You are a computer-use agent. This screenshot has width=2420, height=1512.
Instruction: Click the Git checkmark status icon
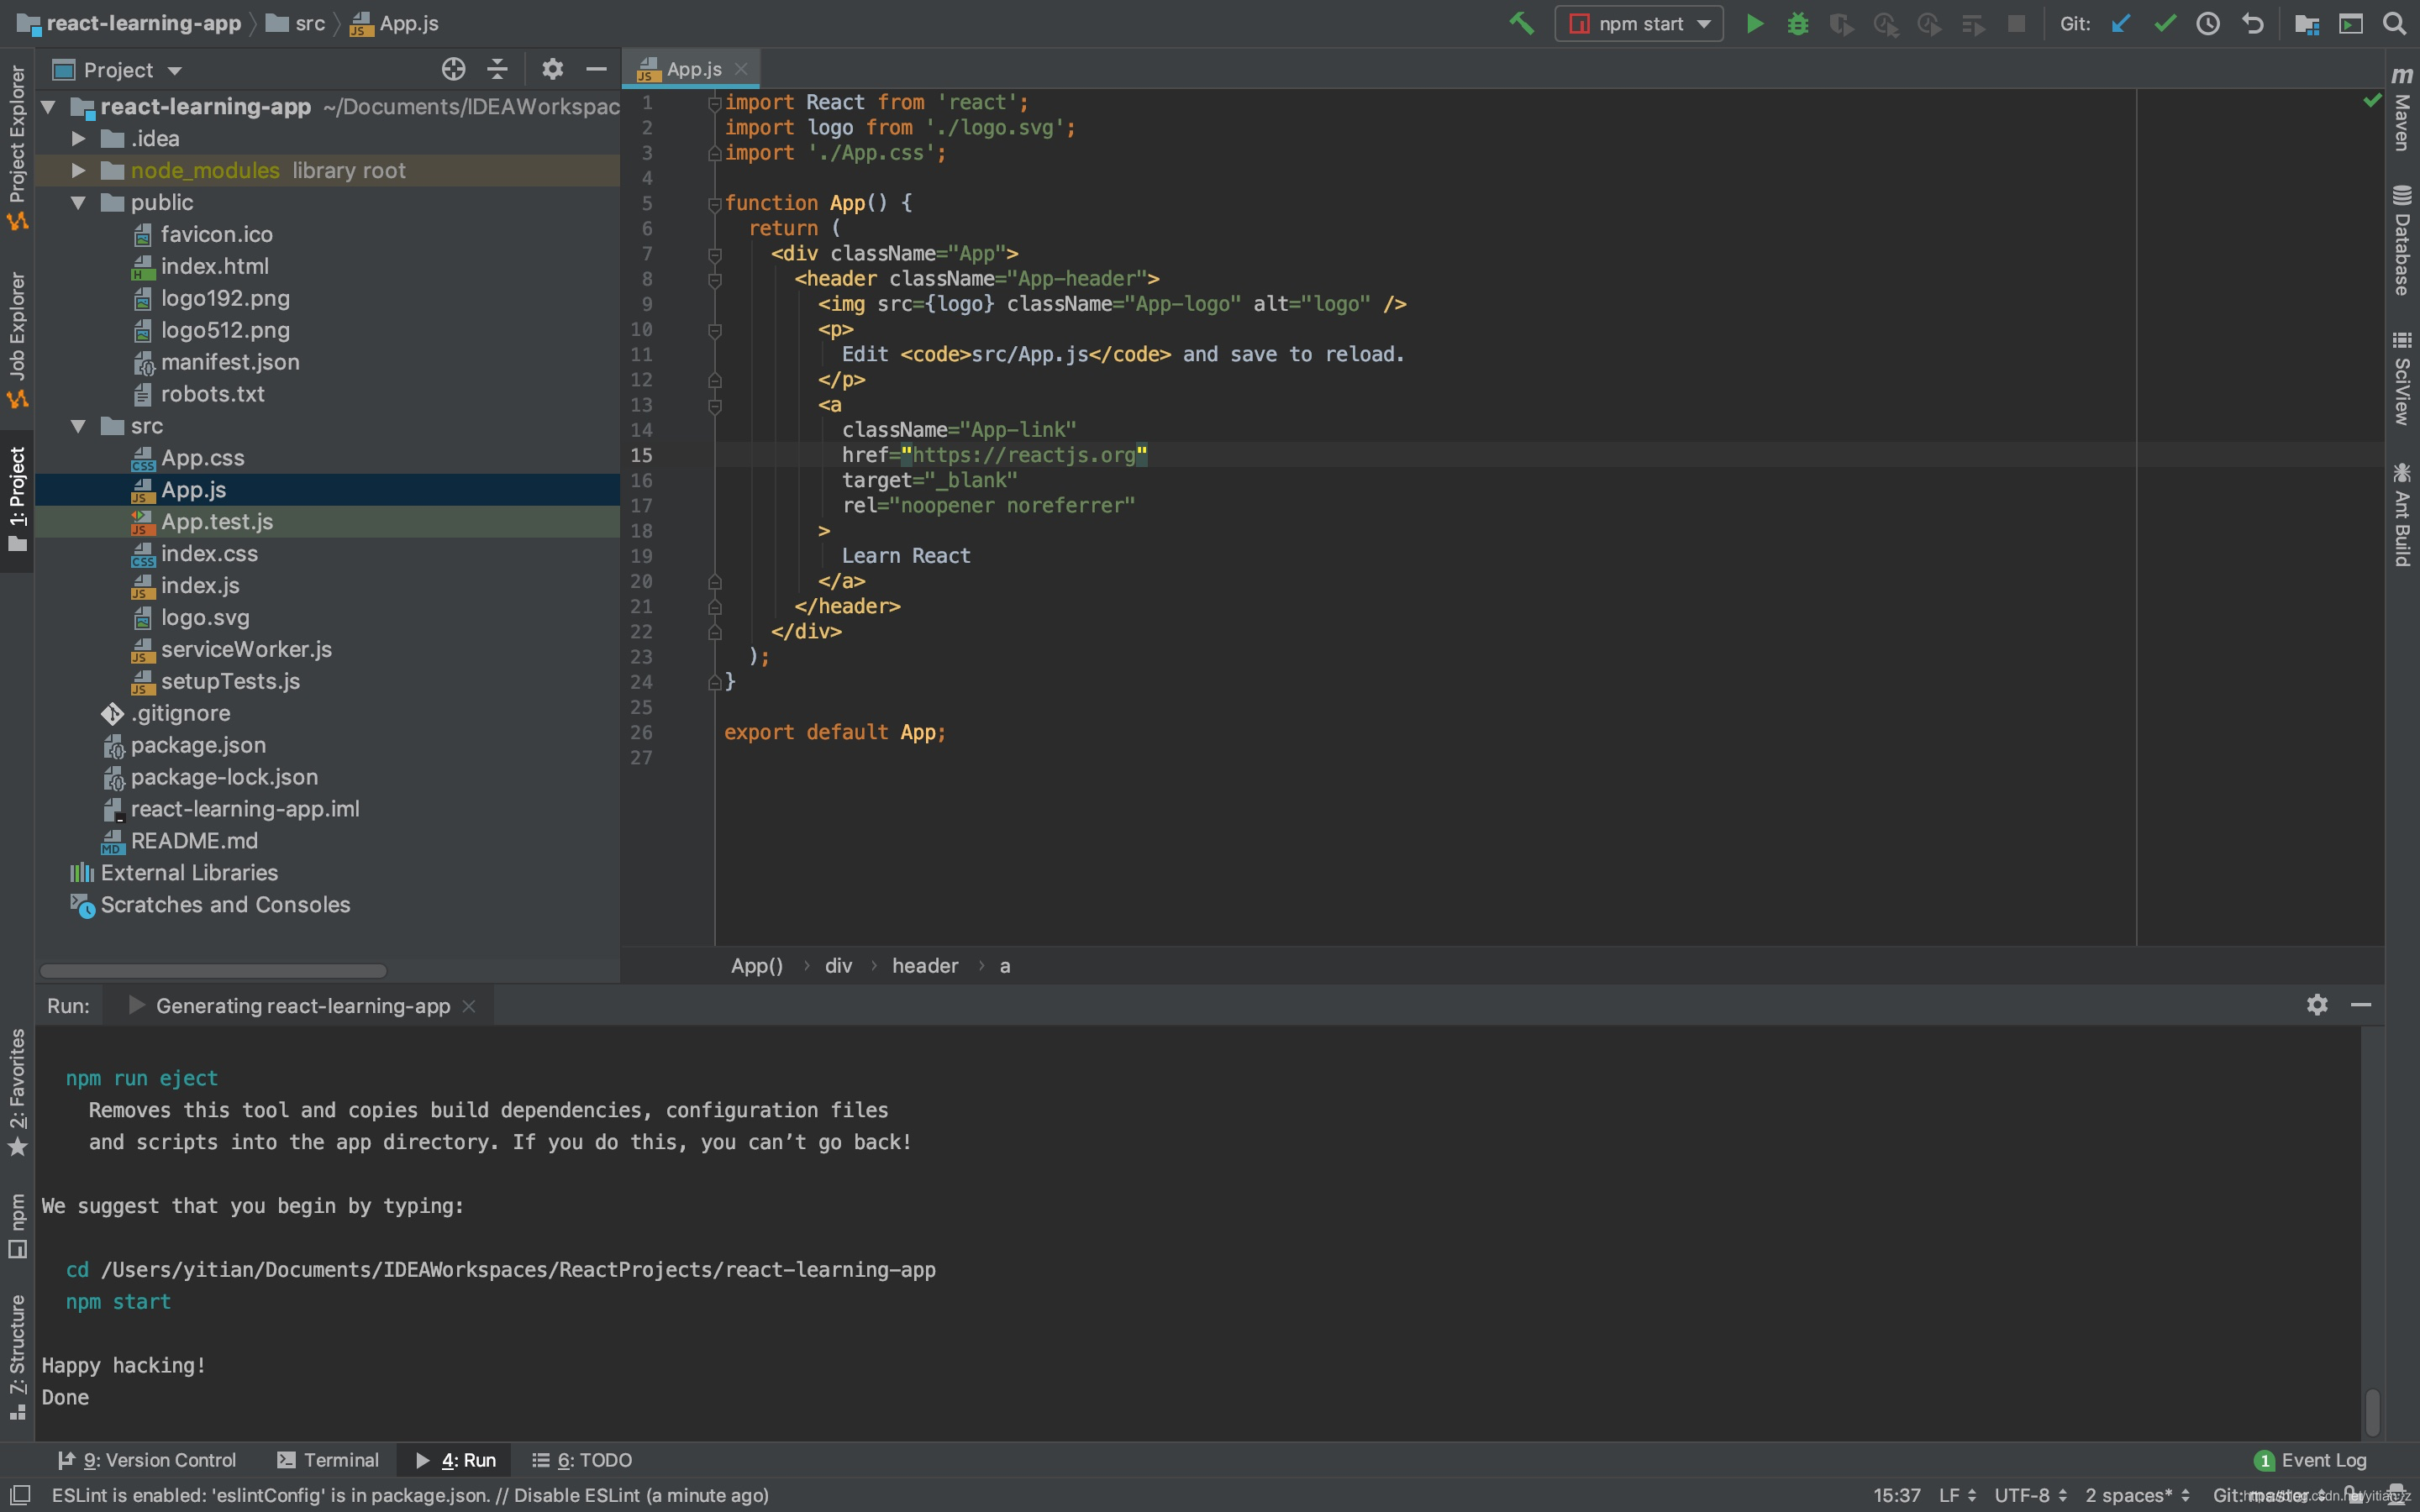tap(2165, 23)
